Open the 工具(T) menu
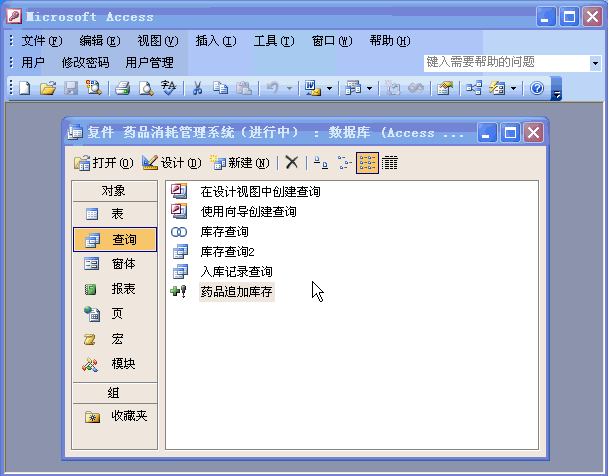 click(x=274, y=41)
